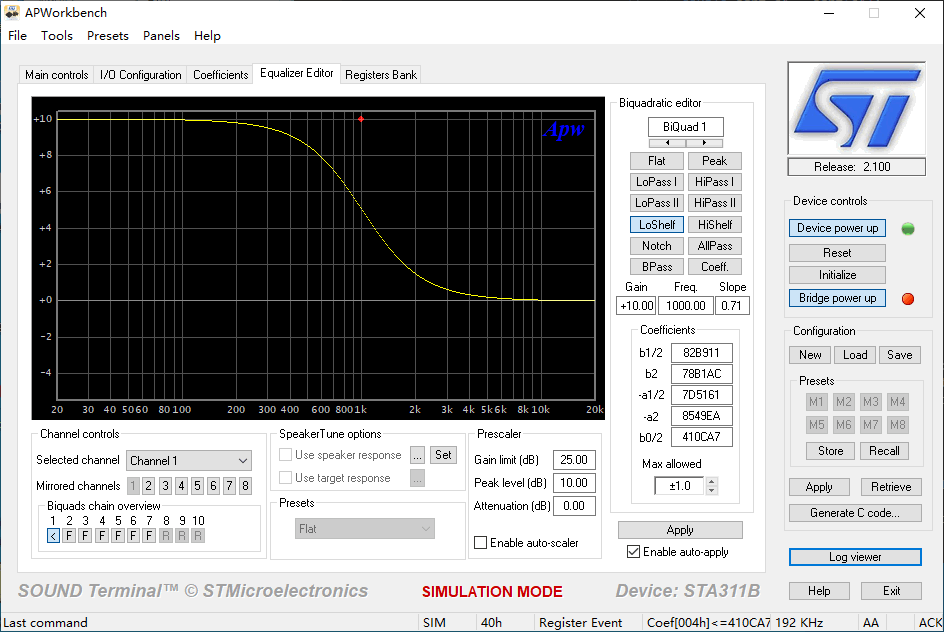This screenshot has width=944, height=632.
Task: Click the Retrieve button
Action: (891, 487)
